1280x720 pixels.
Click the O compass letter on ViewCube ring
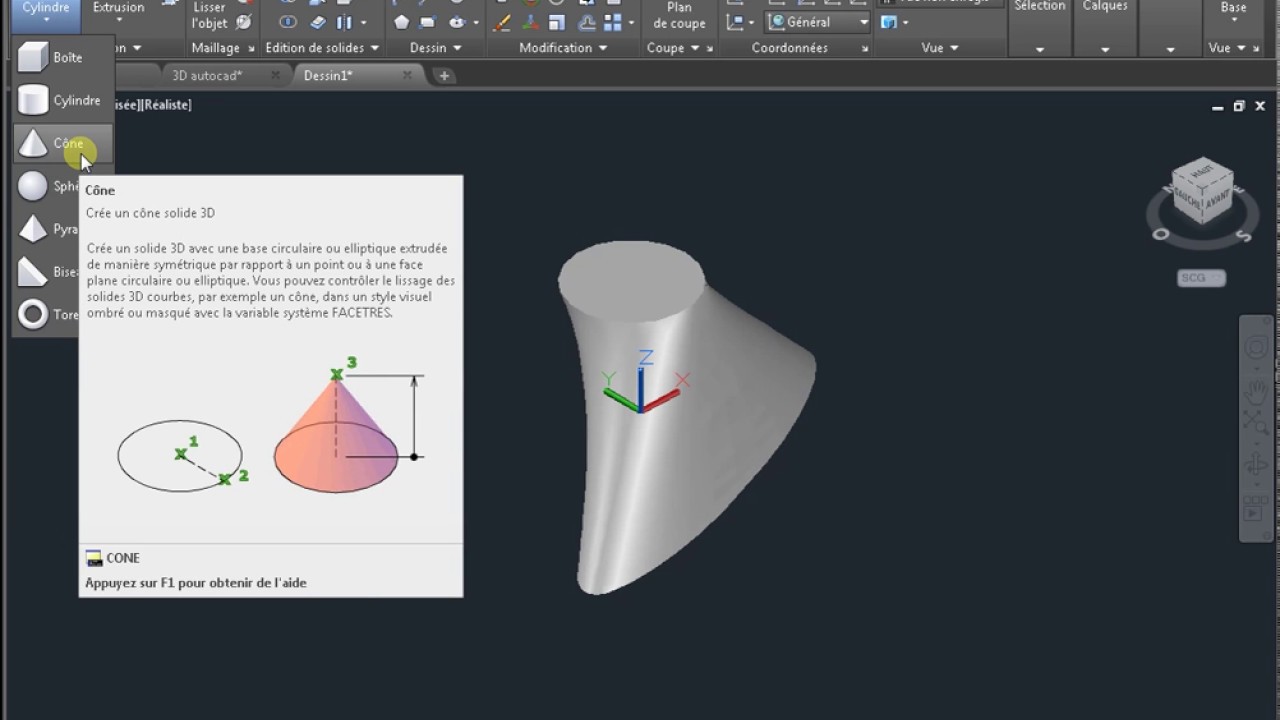pyautogui.click(x=1161, y=235)
